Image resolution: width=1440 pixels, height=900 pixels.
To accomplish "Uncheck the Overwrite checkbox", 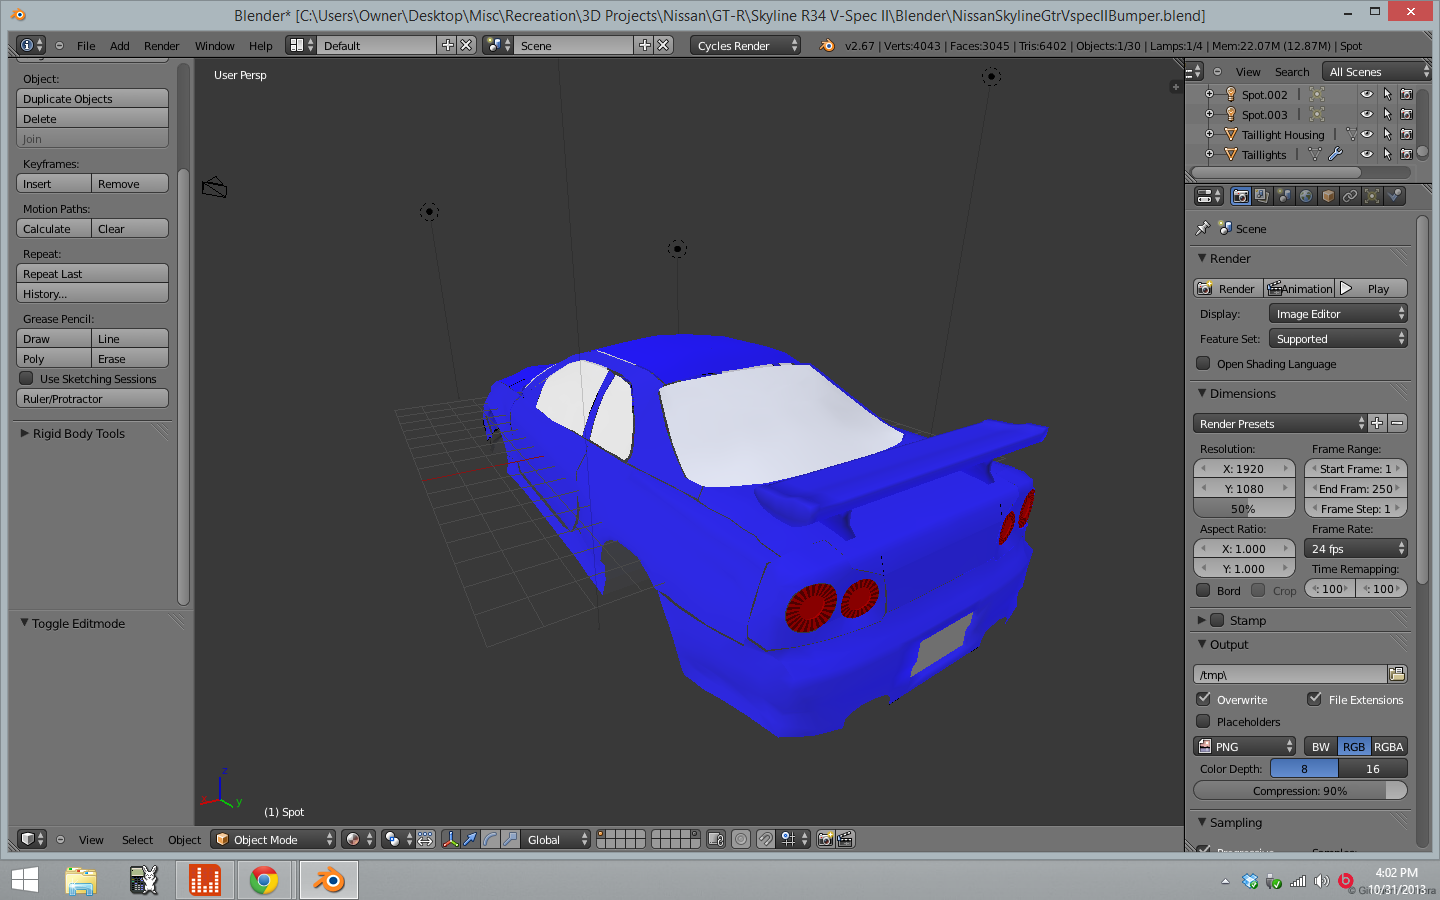I will (x=1204, y=699).
